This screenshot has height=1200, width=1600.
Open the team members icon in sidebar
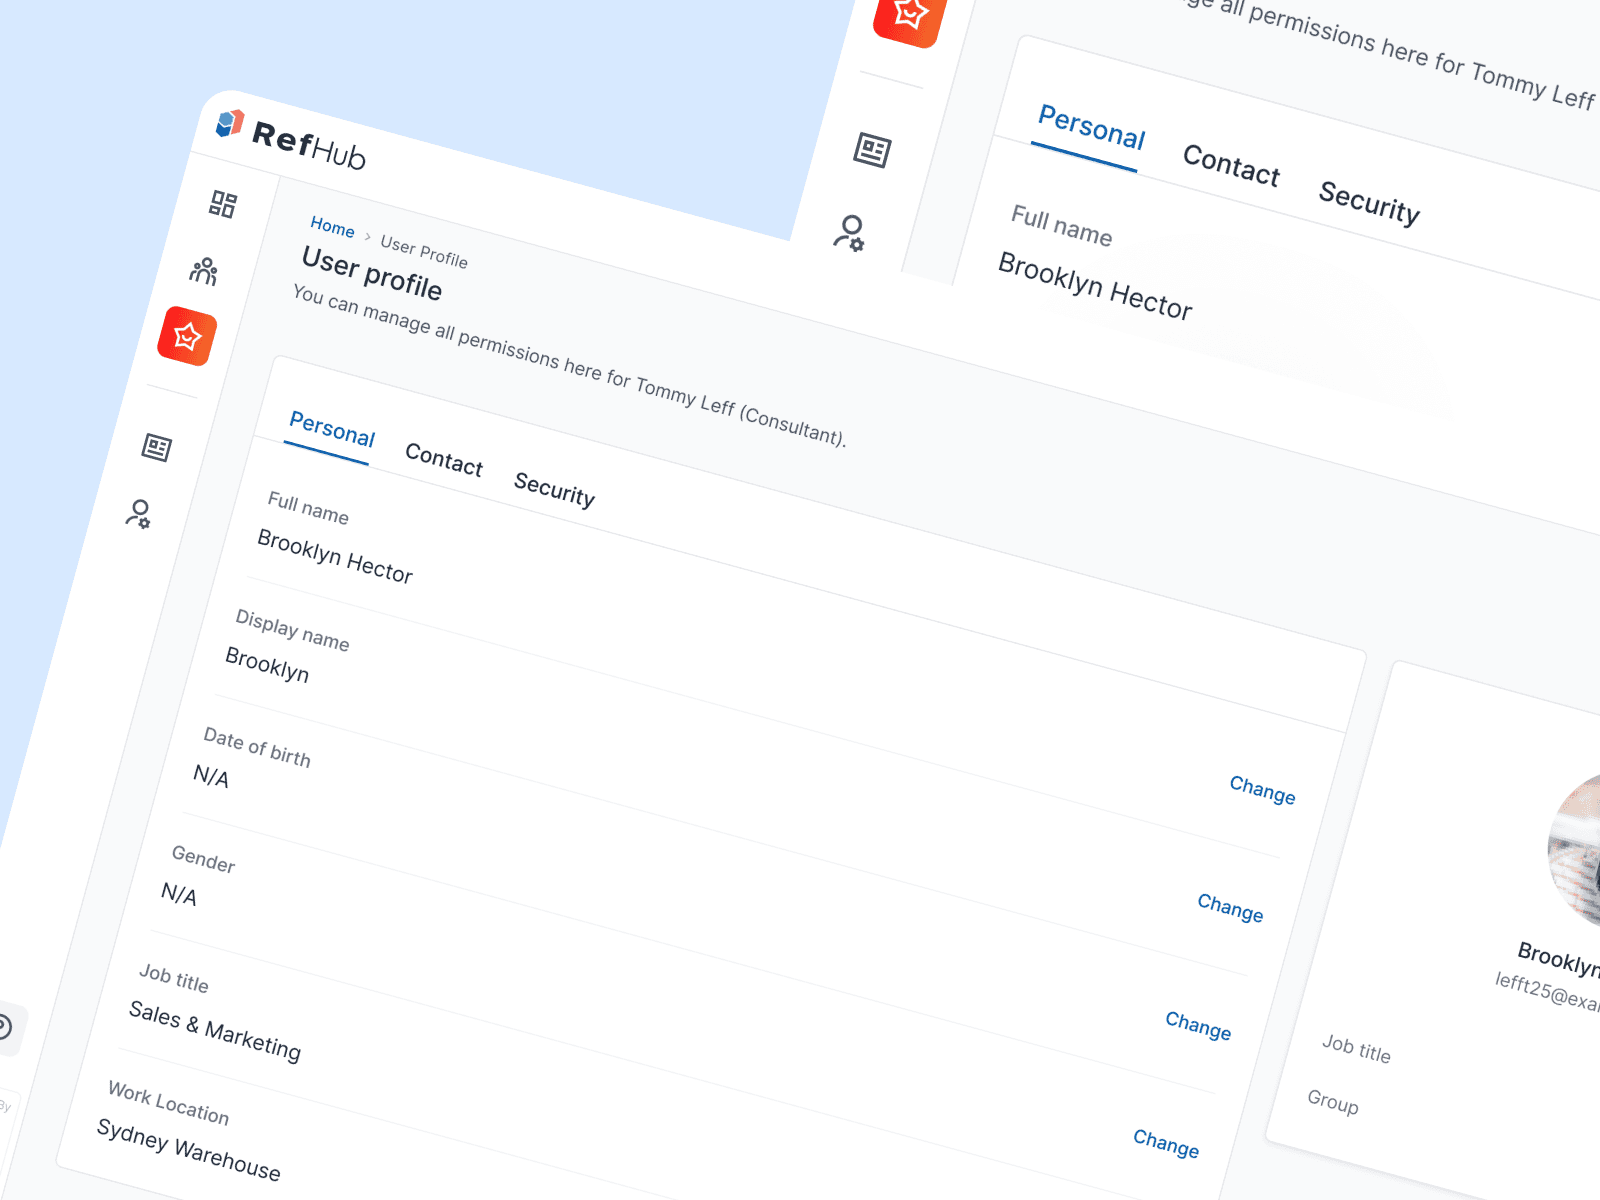[x=204, y=271]
